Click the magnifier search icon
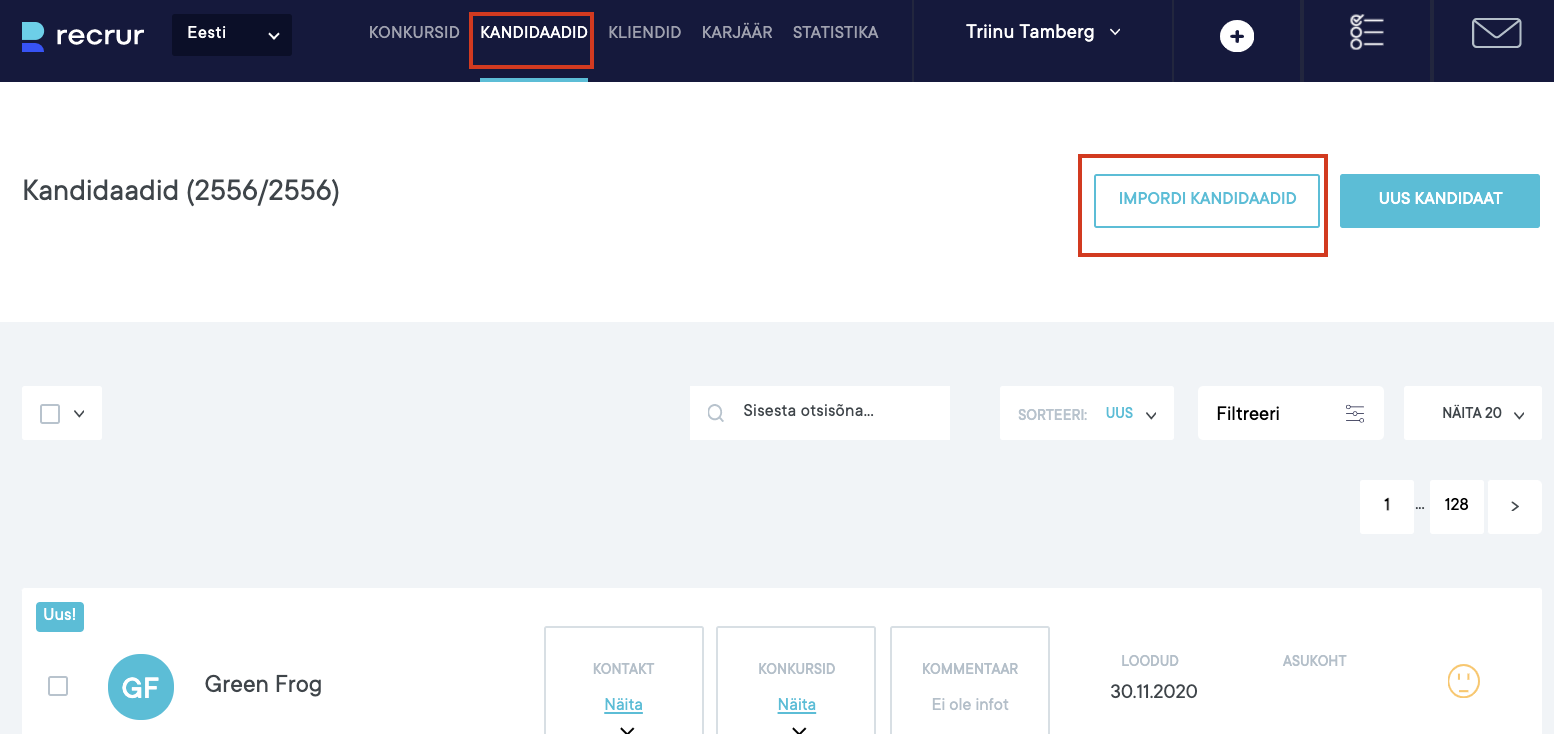Viewport: 1554px width, 734px height. click(x=716, y=413)
